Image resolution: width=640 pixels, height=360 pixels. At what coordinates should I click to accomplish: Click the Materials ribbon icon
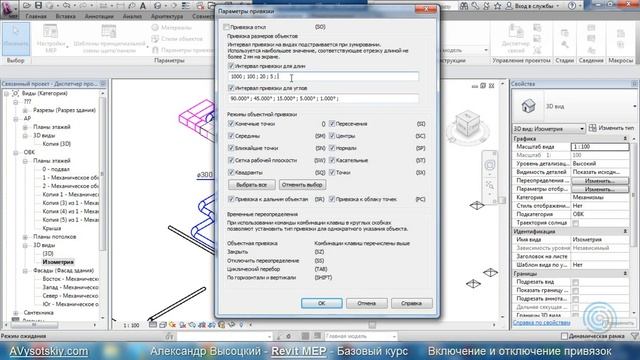[155, 27]
